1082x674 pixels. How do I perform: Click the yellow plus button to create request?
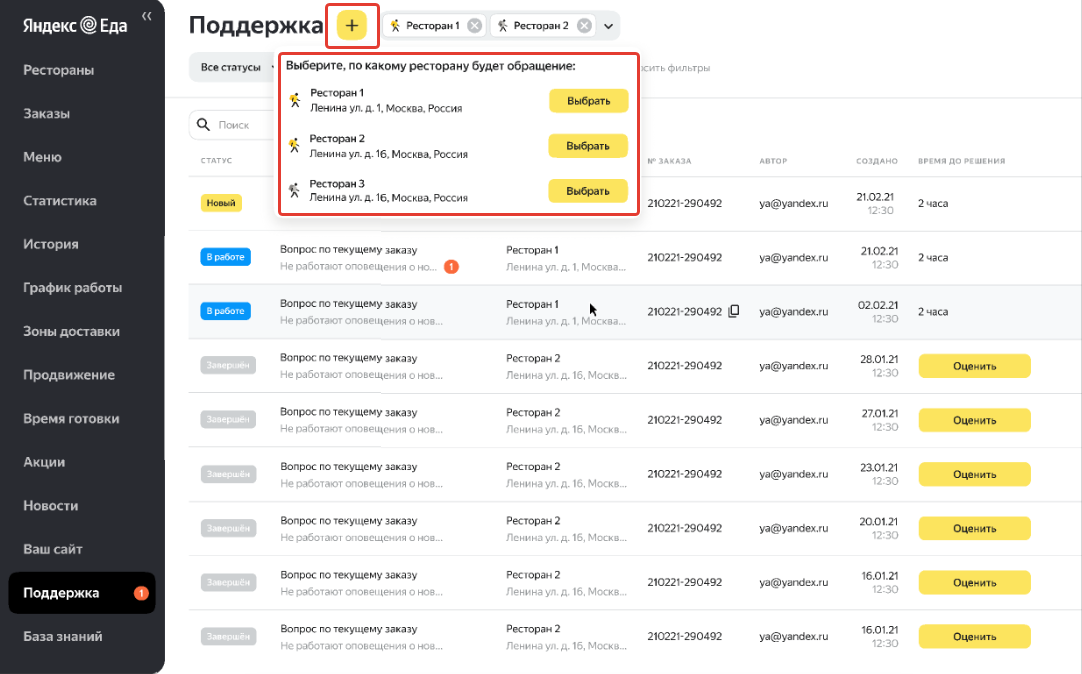click(x=352, y=26)
